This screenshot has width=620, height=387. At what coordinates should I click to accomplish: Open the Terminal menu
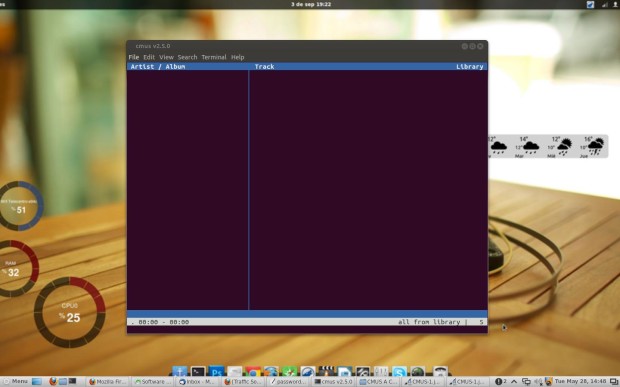[214, 57]
